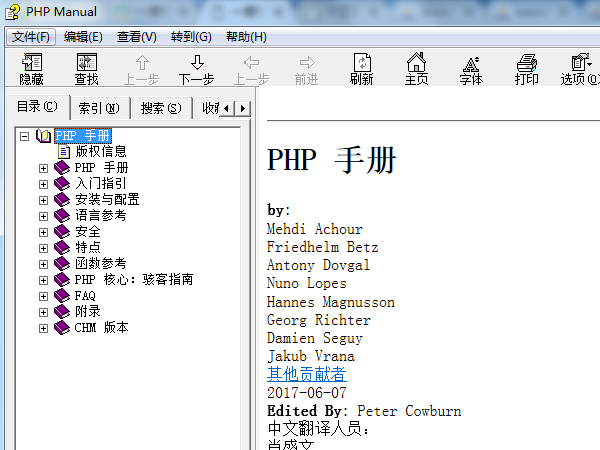Click the date 2017-06-07

[x=307, y=393]
